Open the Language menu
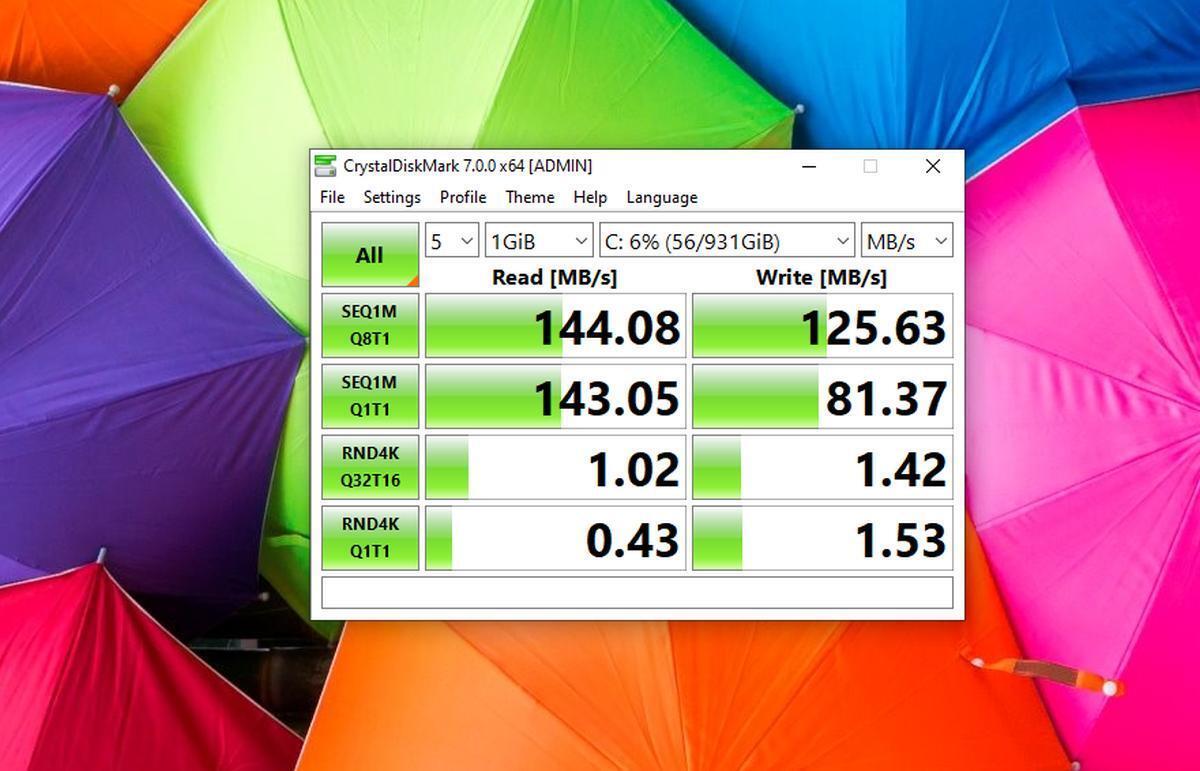This screenshot has width=1200, height=771. click(662, 197)
